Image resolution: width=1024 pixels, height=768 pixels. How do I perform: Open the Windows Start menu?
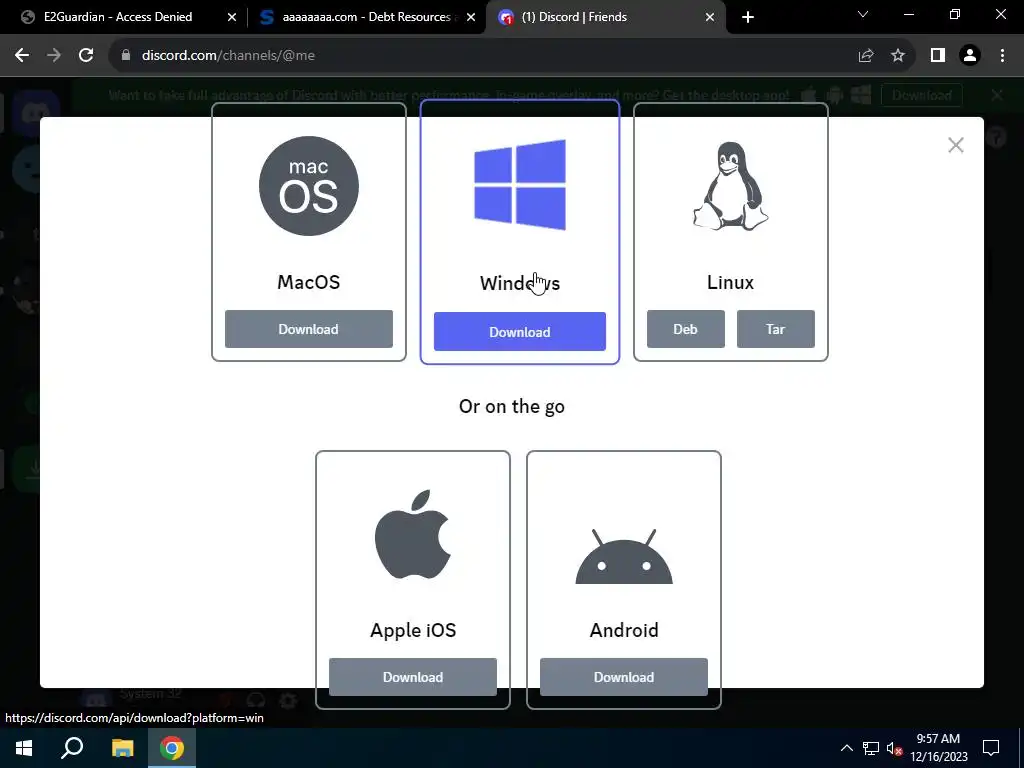[x=24, y=748]
